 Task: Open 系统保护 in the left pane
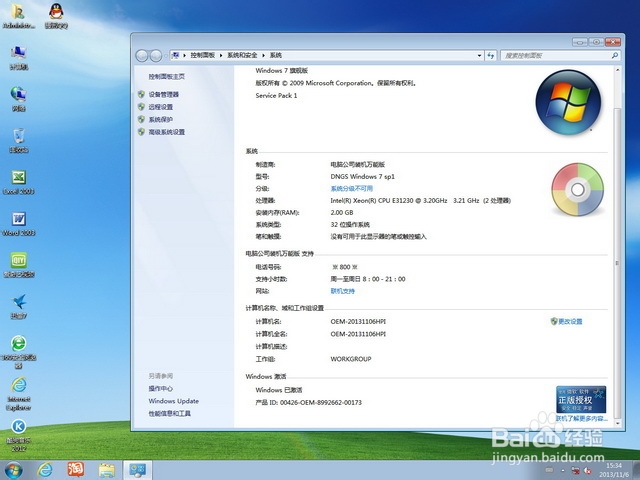pos(160,120)
